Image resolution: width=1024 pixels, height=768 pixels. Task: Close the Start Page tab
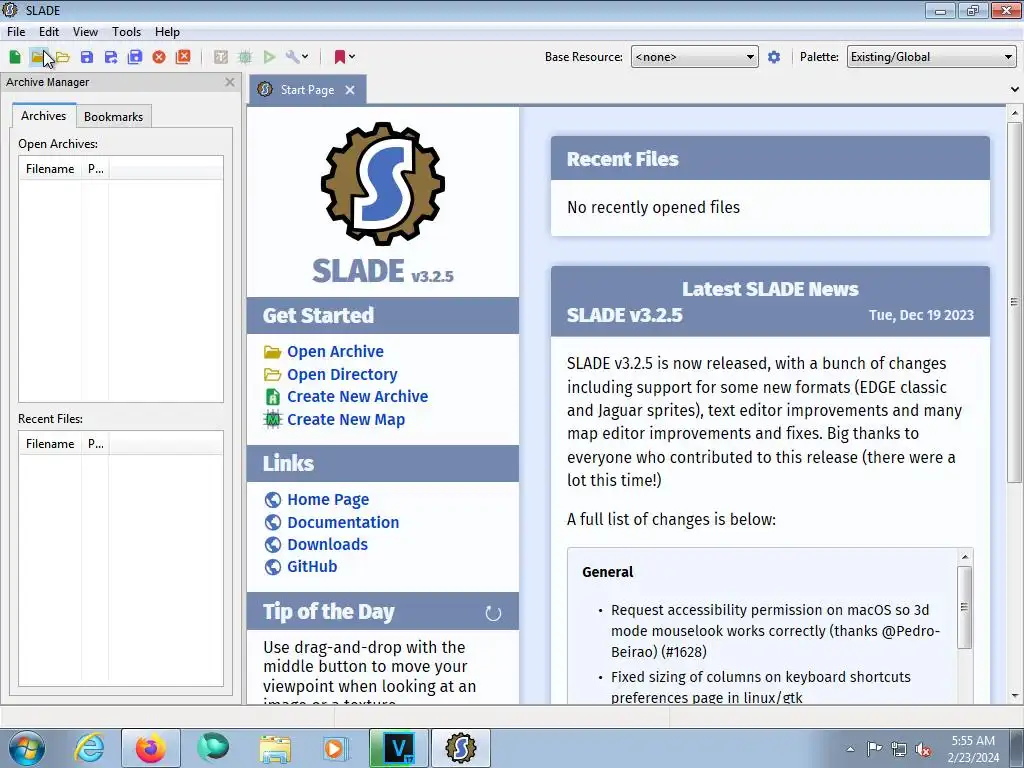[x=350, y=90]
